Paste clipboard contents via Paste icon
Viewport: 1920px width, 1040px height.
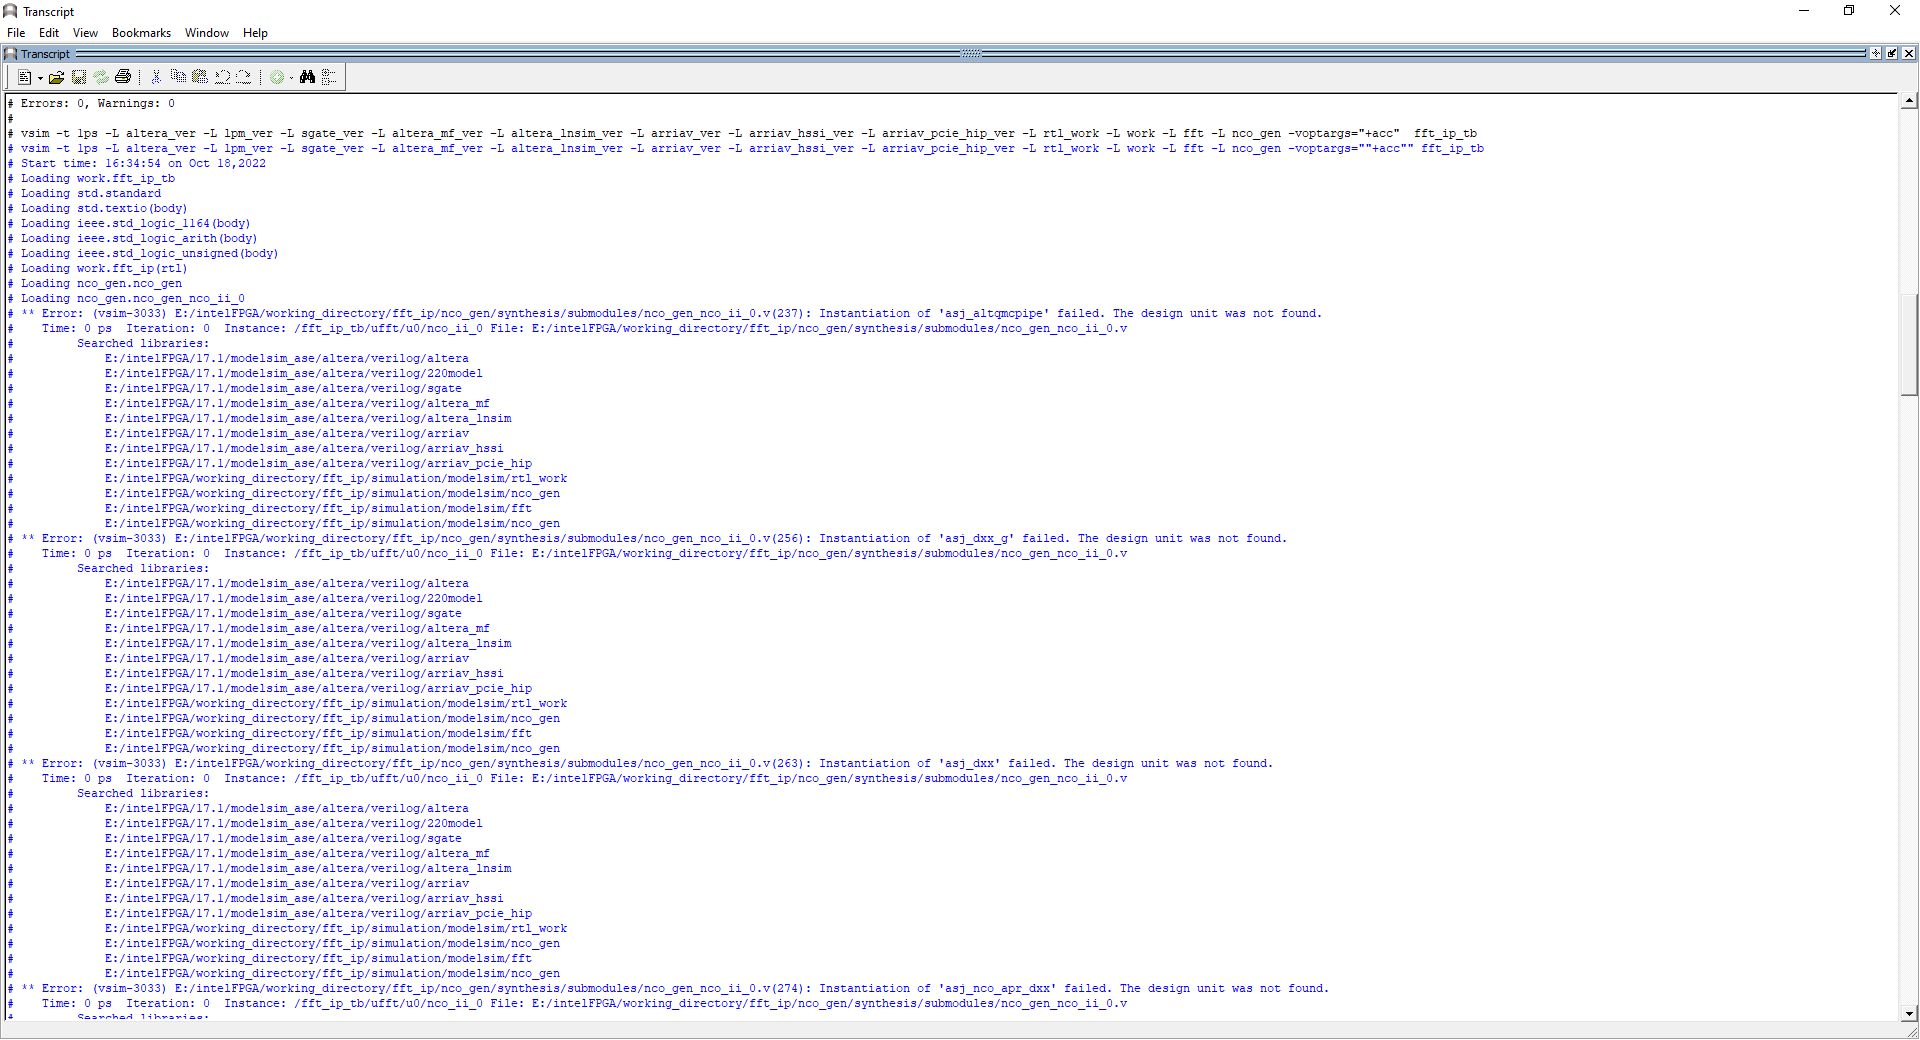pos(199,76)
